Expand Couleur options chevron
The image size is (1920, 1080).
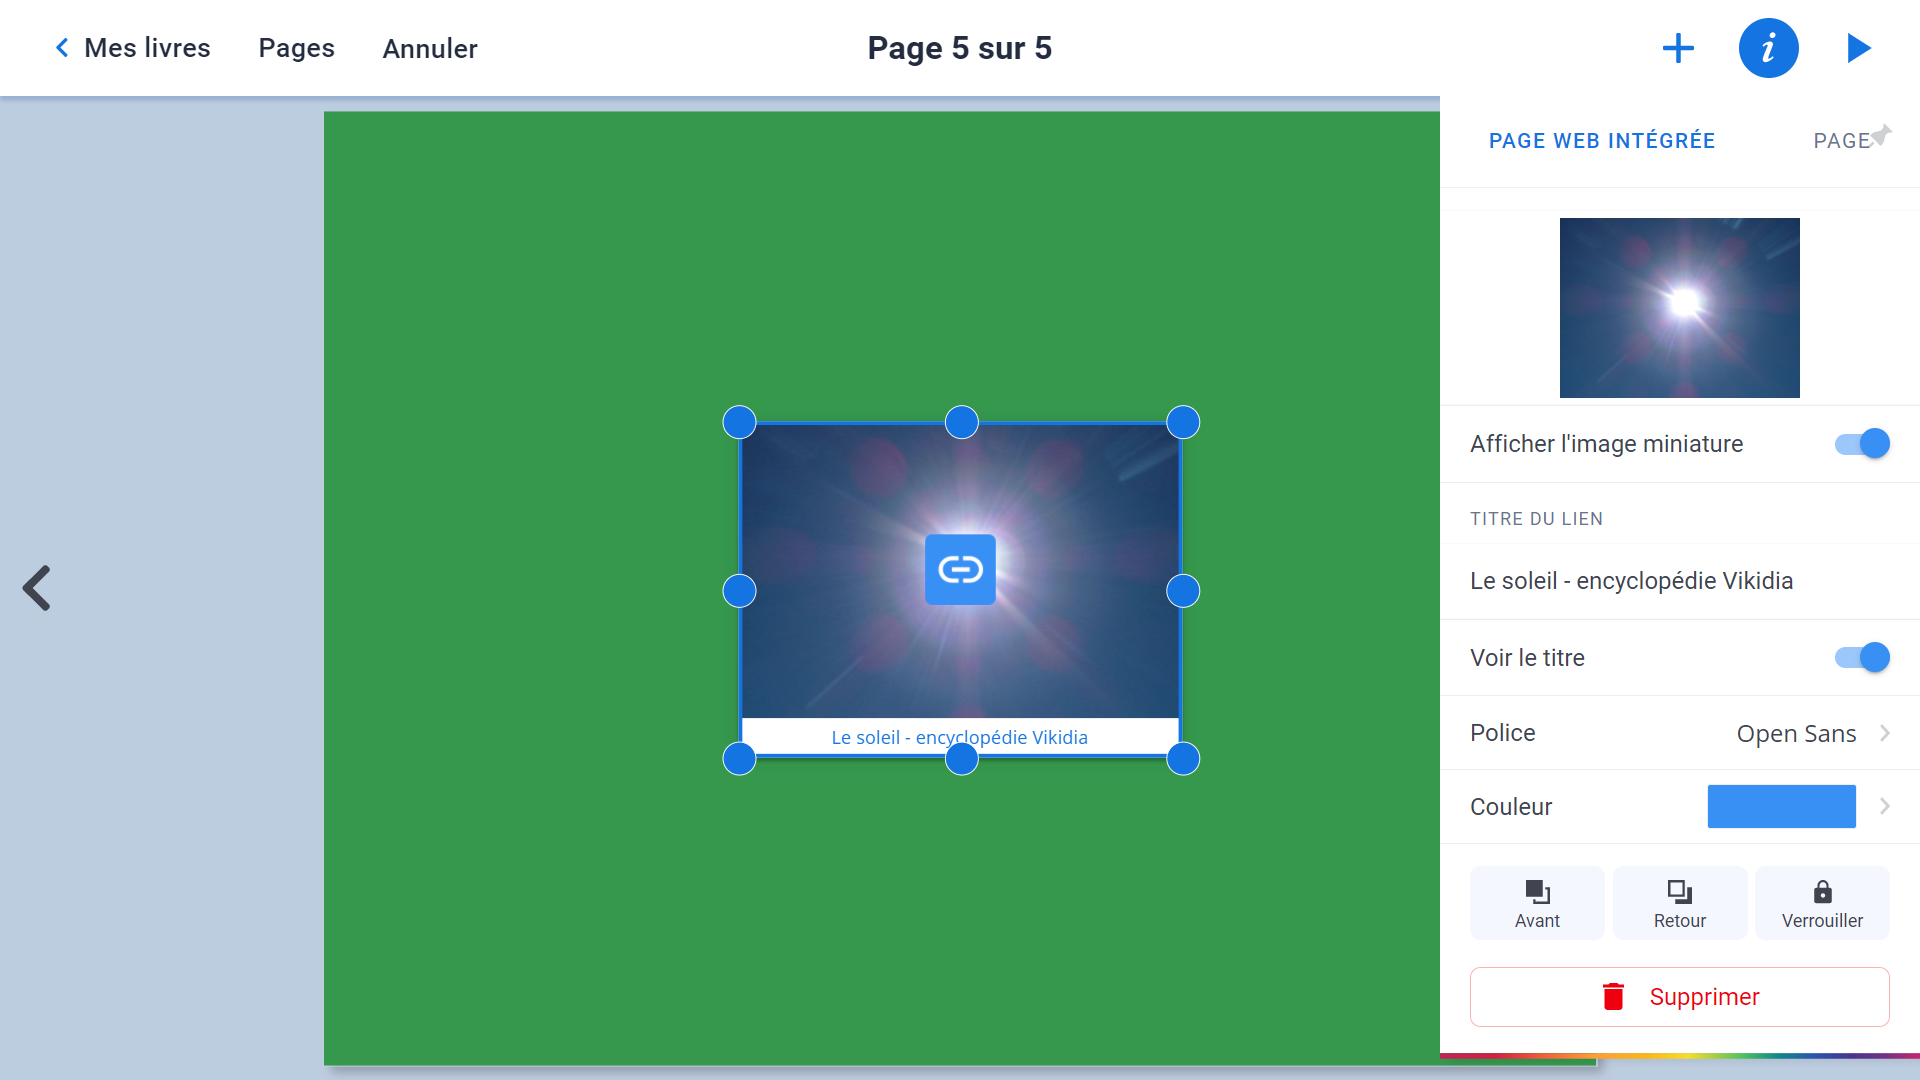pos(1885,806)
